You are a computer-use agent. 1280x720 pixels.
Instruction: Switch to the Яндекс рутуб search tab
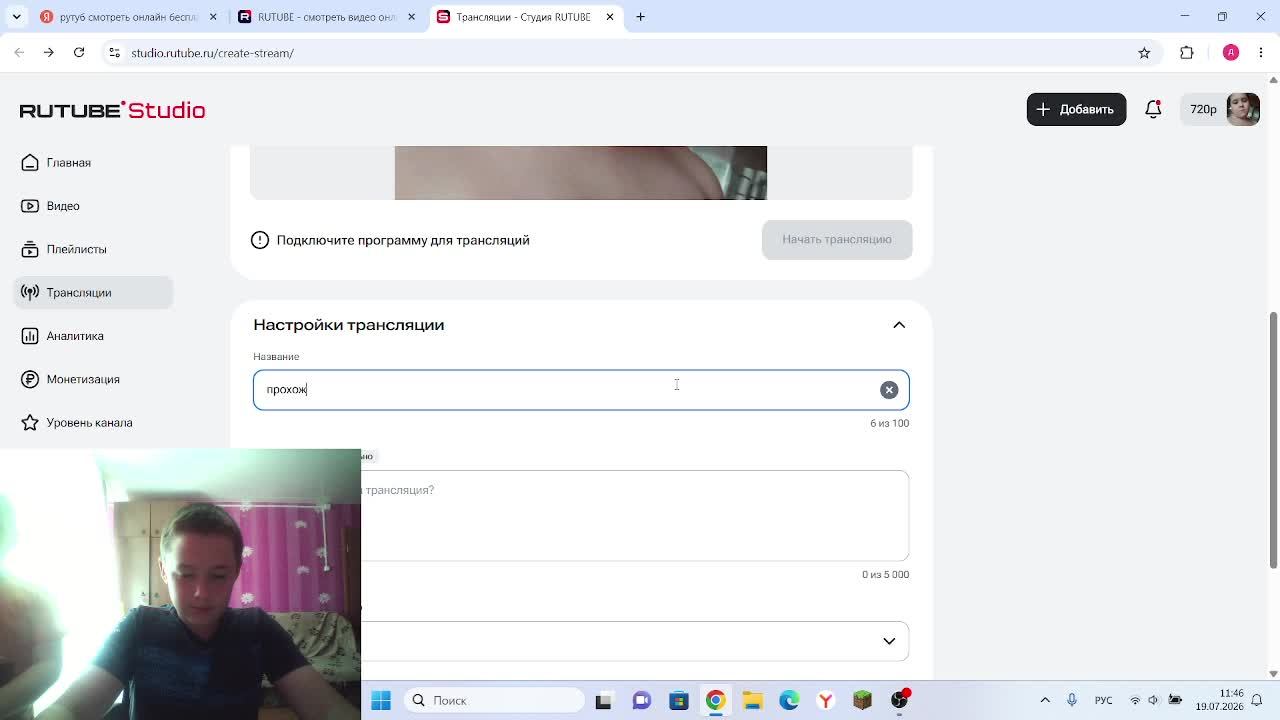click(128, 17)
